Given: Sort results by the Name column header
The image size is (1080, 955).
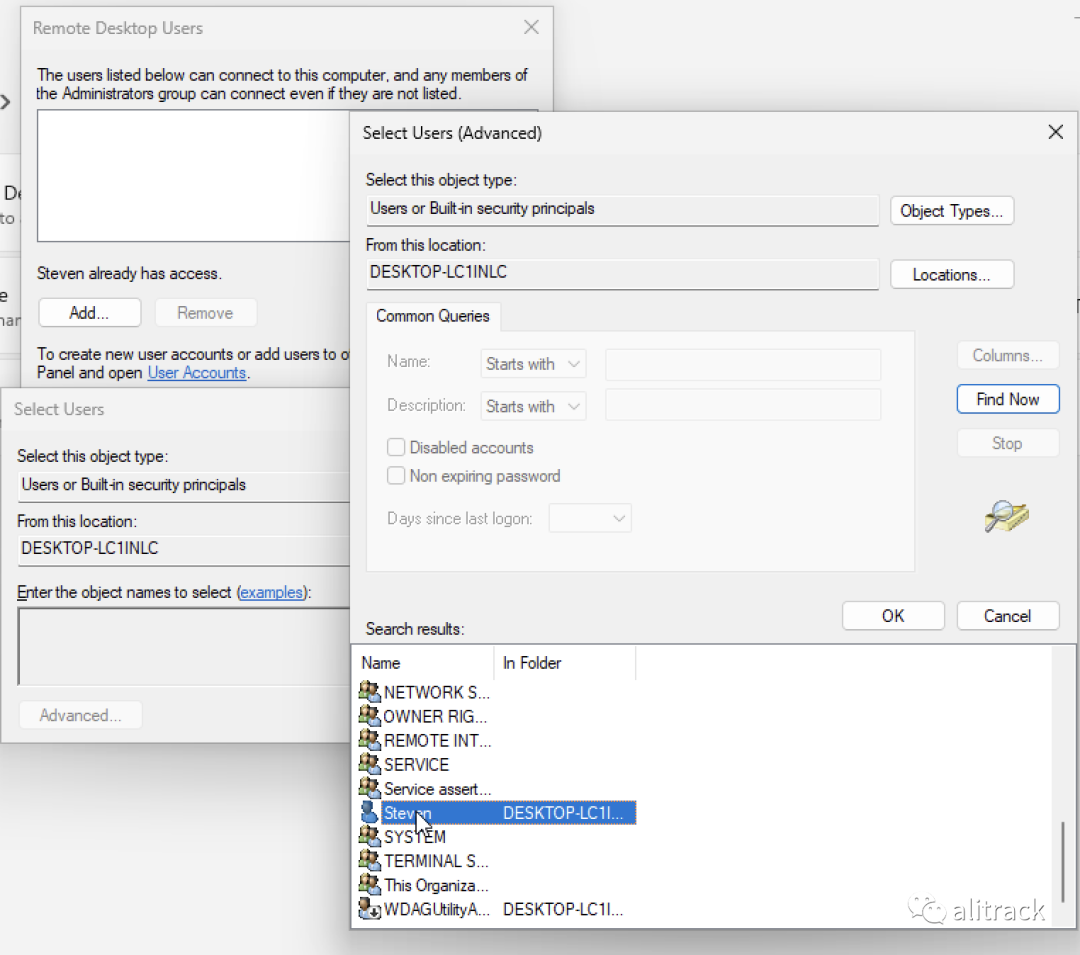Looking at the screenshot, I should [x=424, y=663].
